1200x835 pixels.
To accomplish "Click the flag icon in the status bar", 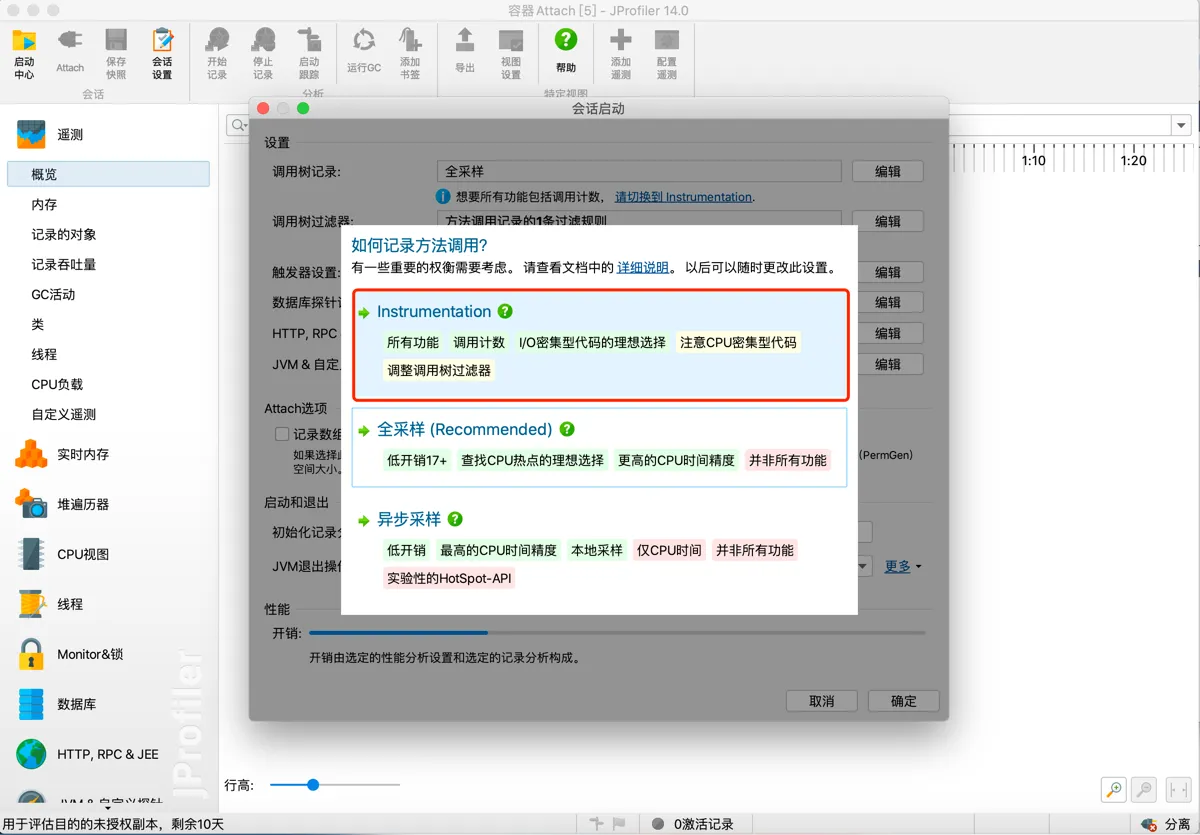I will (619, 824).
